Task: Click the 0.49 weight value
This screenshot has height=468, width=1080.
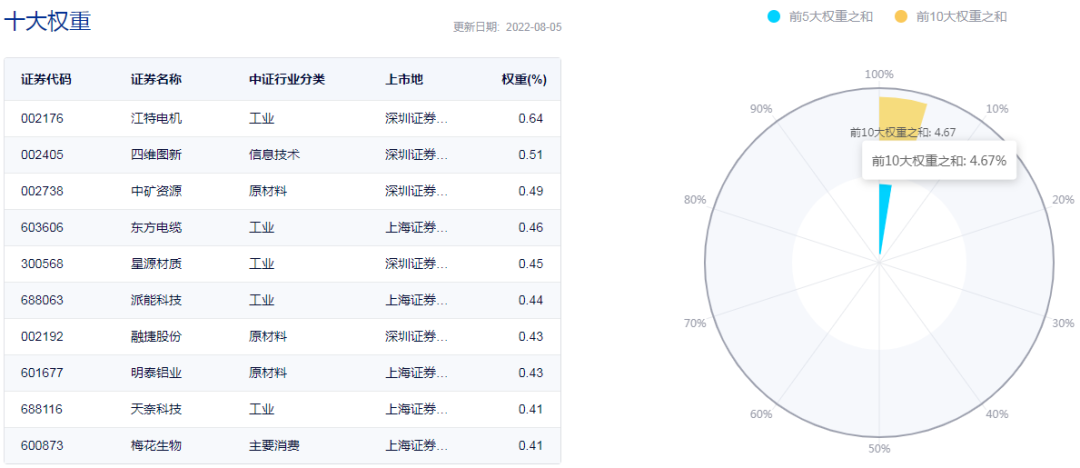Action: (530, 191)
